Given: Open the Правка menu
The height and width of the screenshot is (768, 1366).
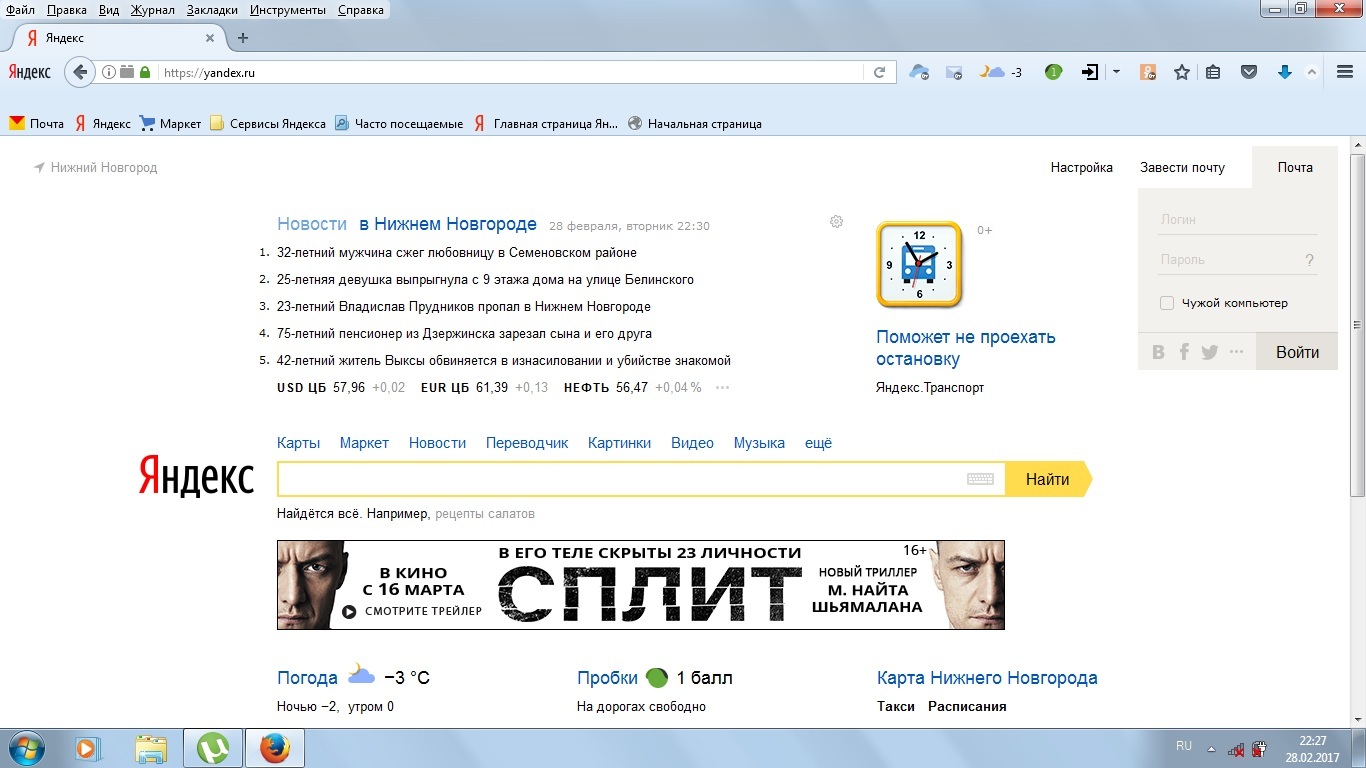Looking at the screenshot, I should tap(67, 10).
